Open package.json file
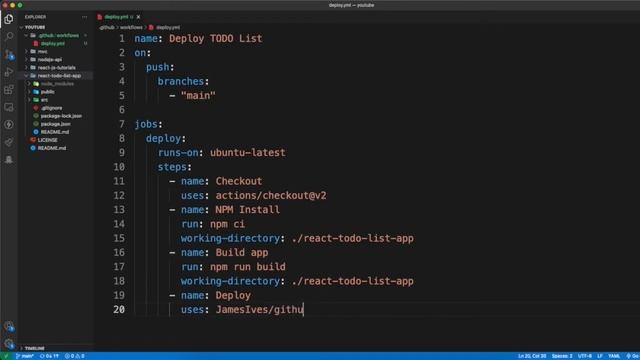The image size is (640, 360). tap(55, 124)
